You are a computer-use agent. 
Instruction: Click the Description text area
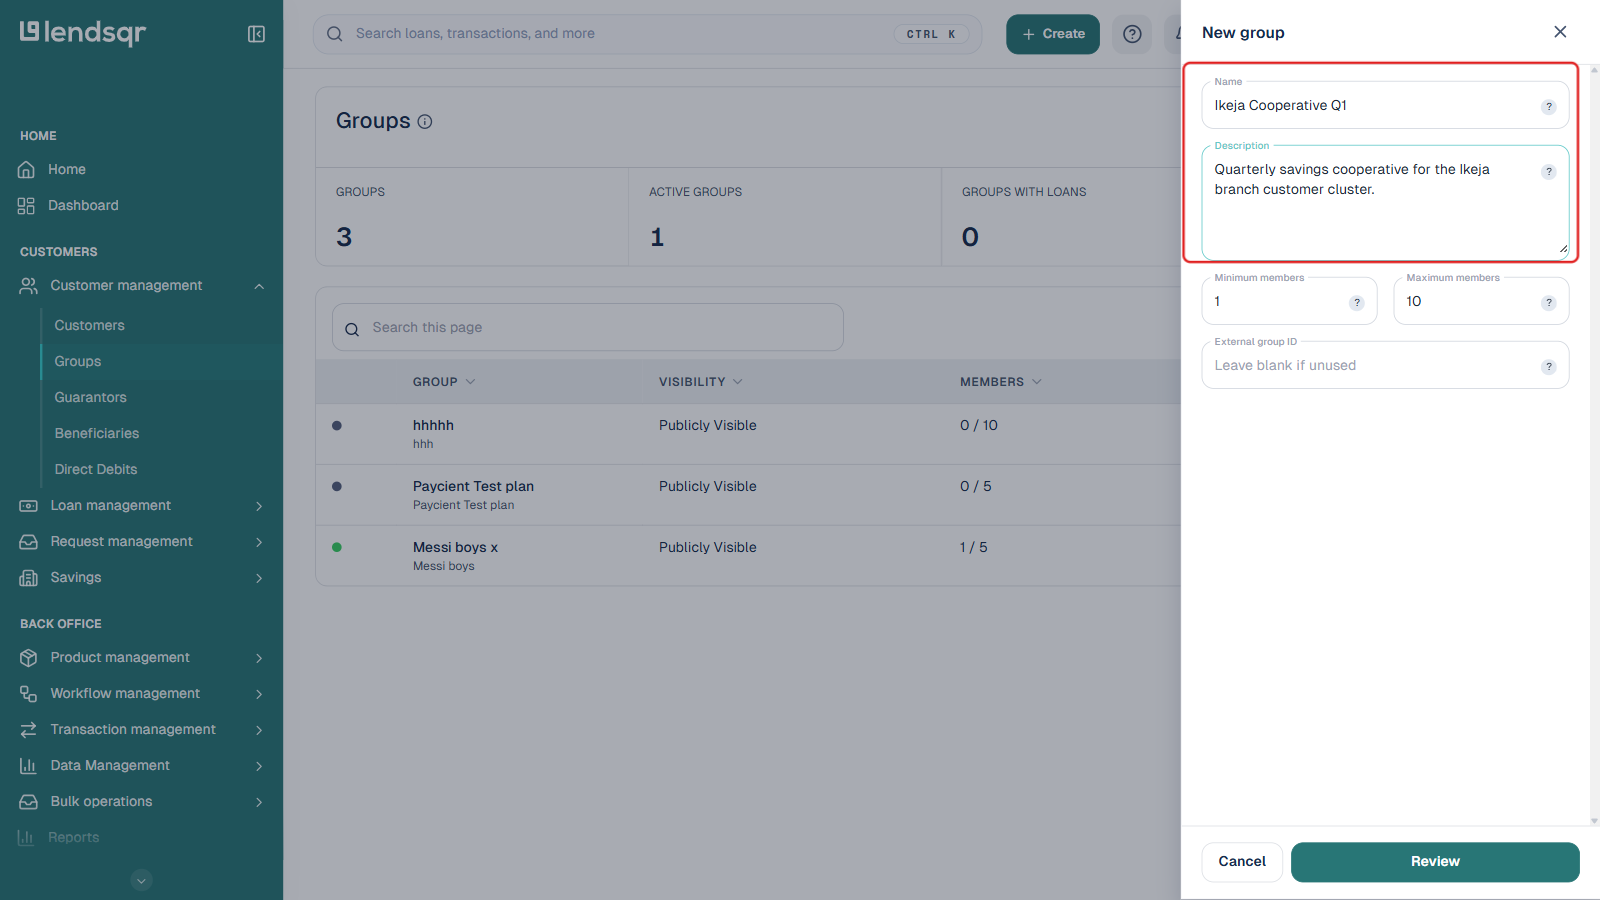pyautogui.click(x=1385, y=203)
